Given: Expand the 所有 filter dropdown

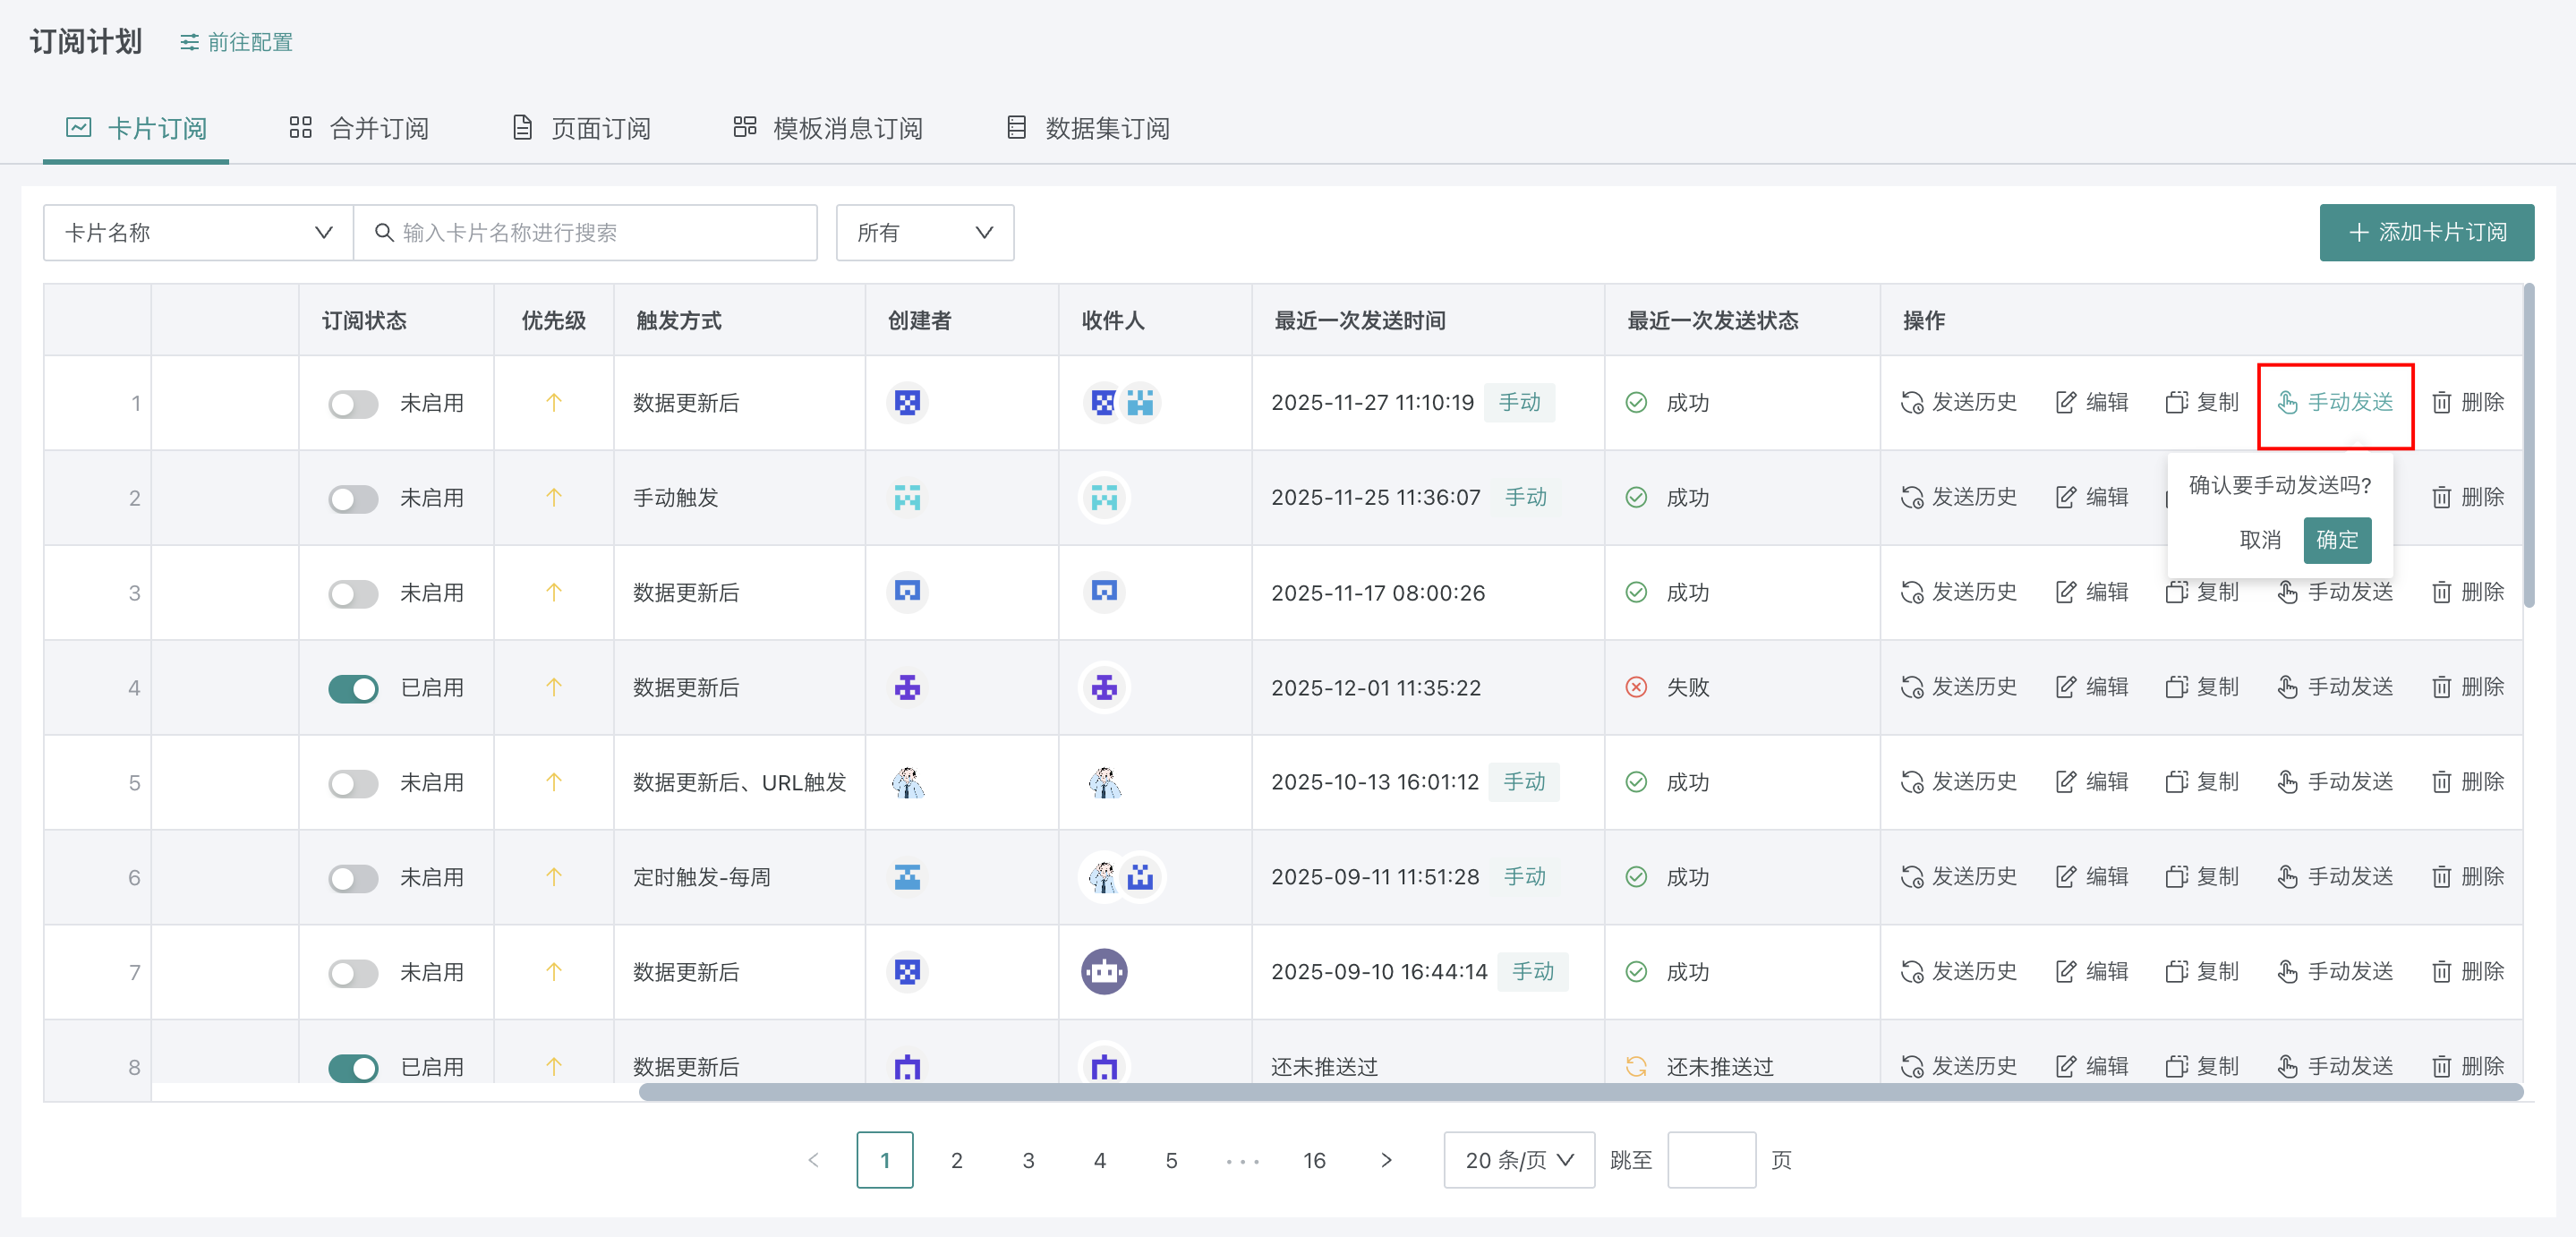Looking at the screenshot, I should (x=924, y=233).
